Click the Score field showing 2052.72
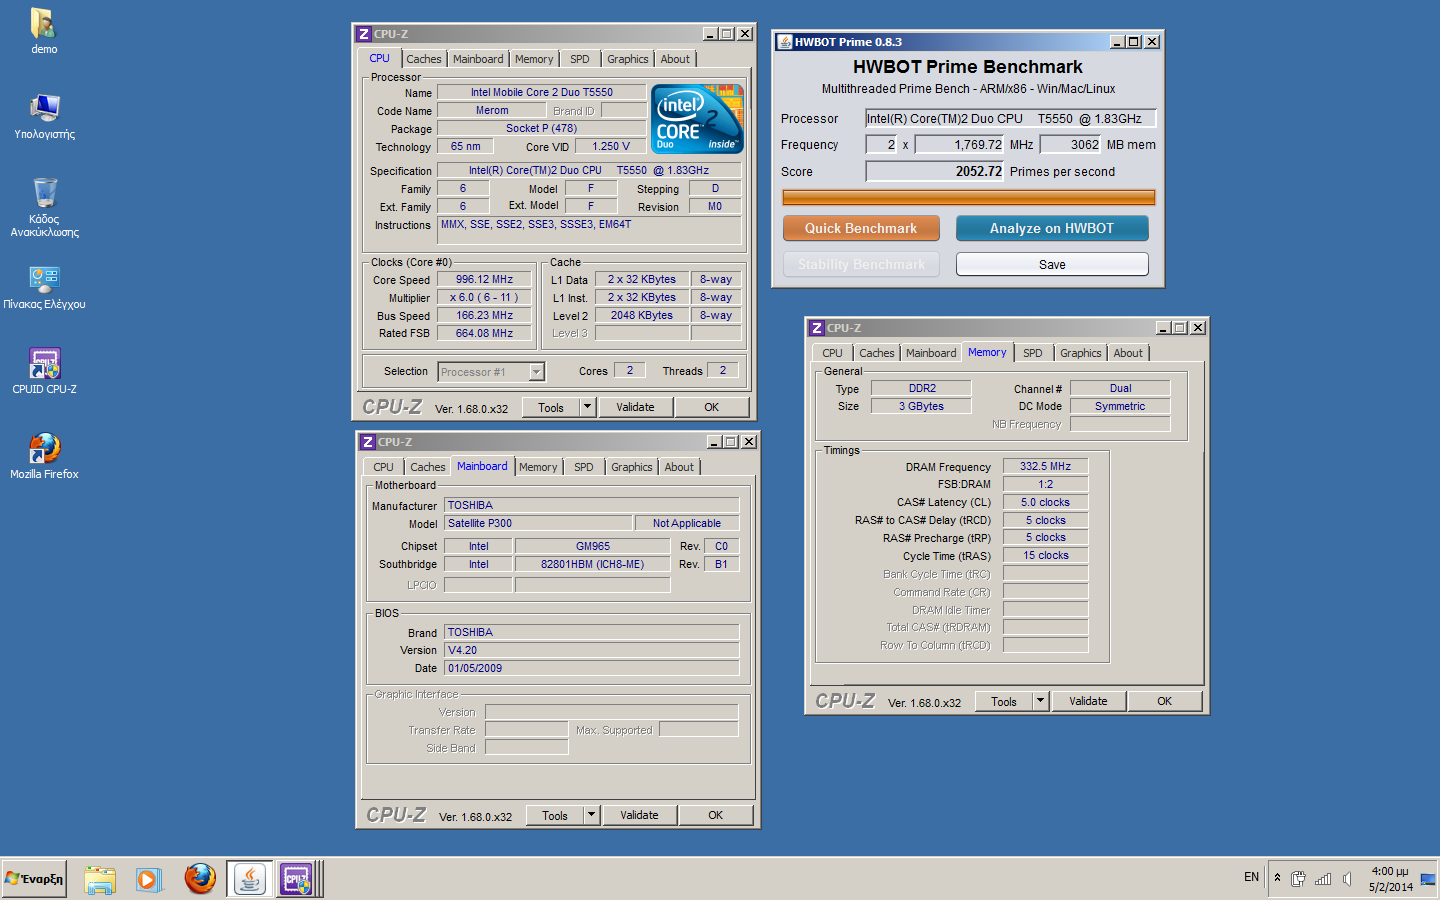Screen dimensions: 1440x900 coord(935,171)
